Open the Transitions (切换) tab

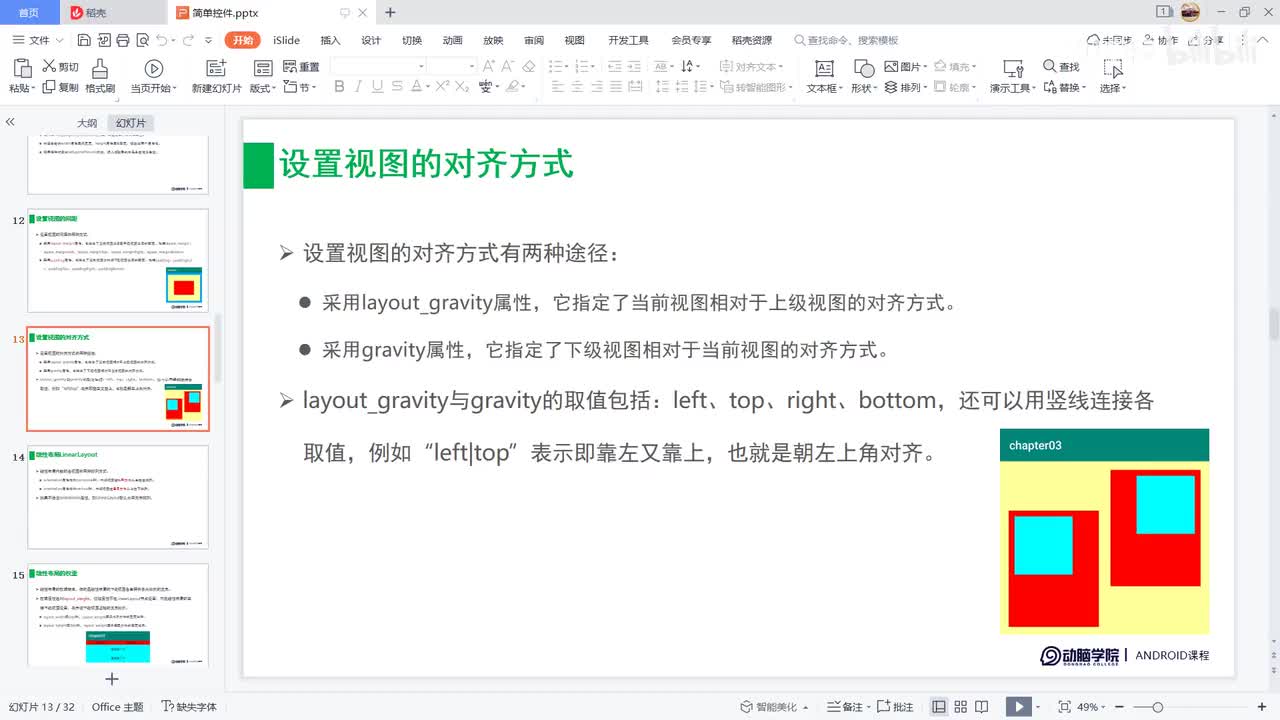tap(412, 40)
